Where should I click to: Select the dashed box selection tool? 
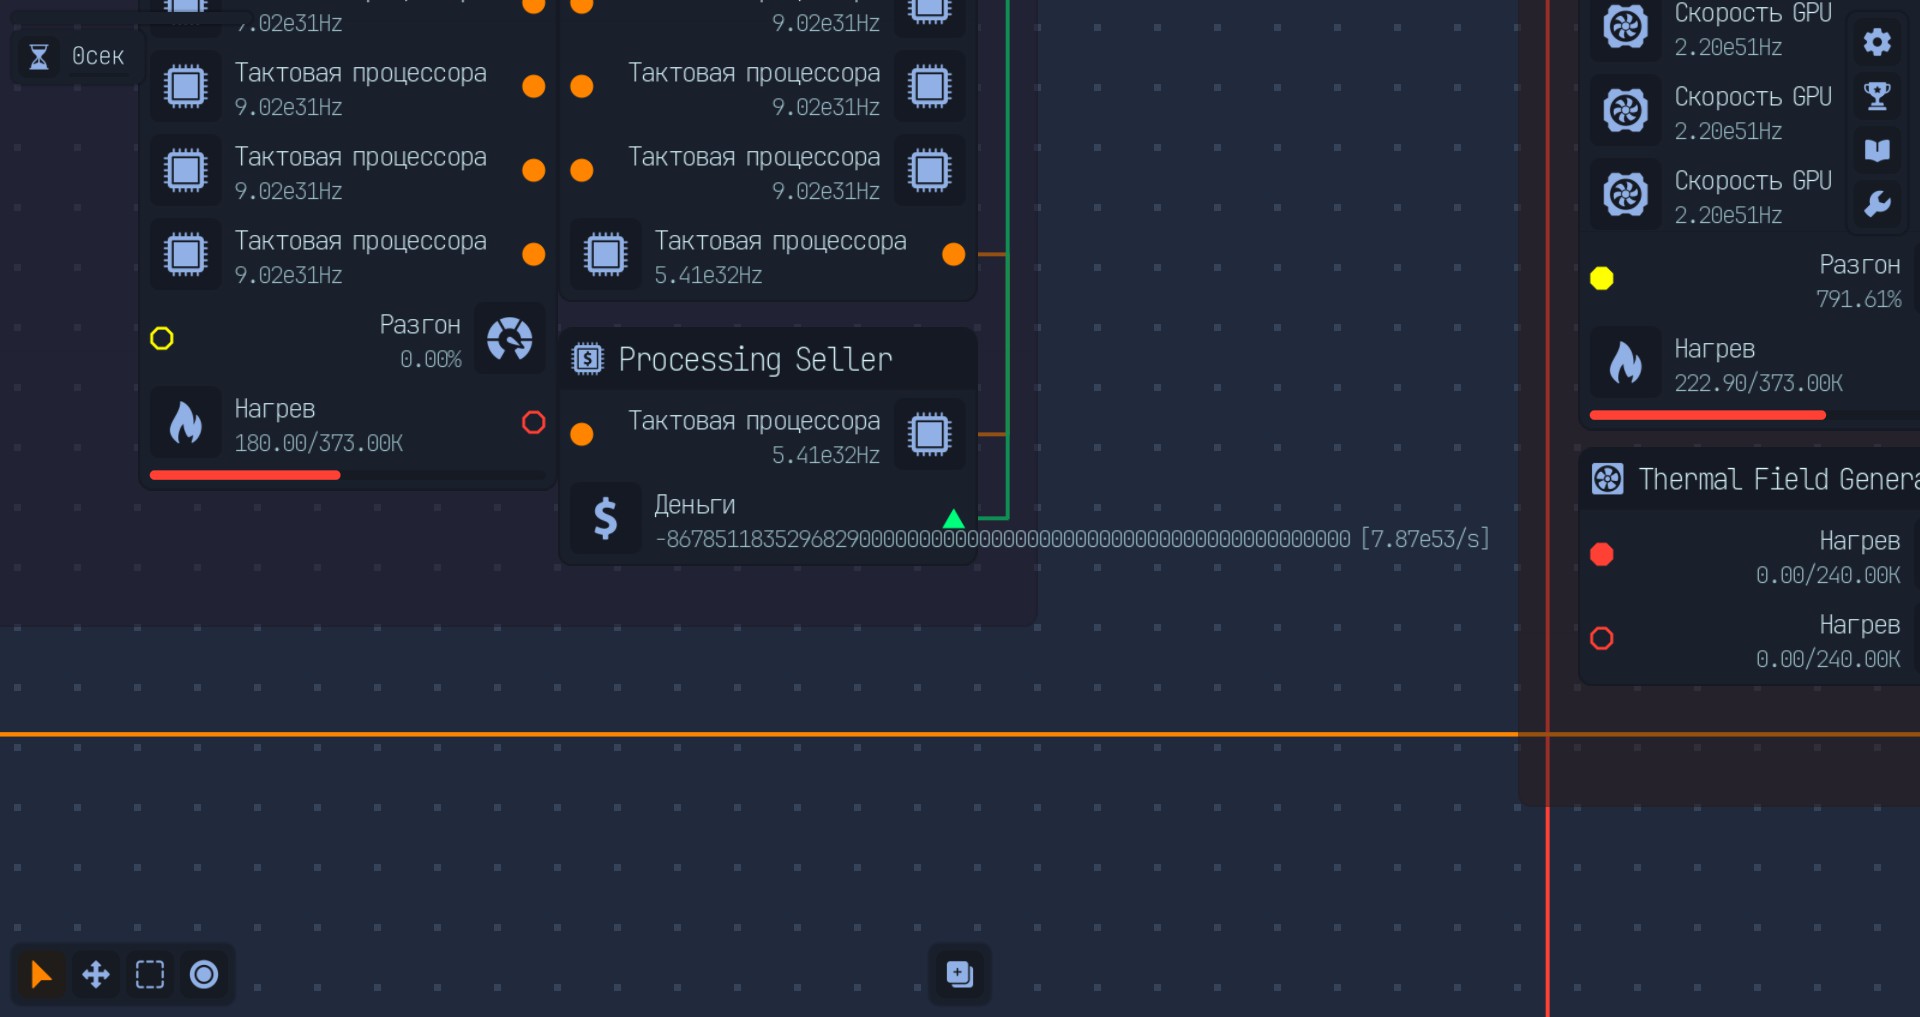point(150,974)
